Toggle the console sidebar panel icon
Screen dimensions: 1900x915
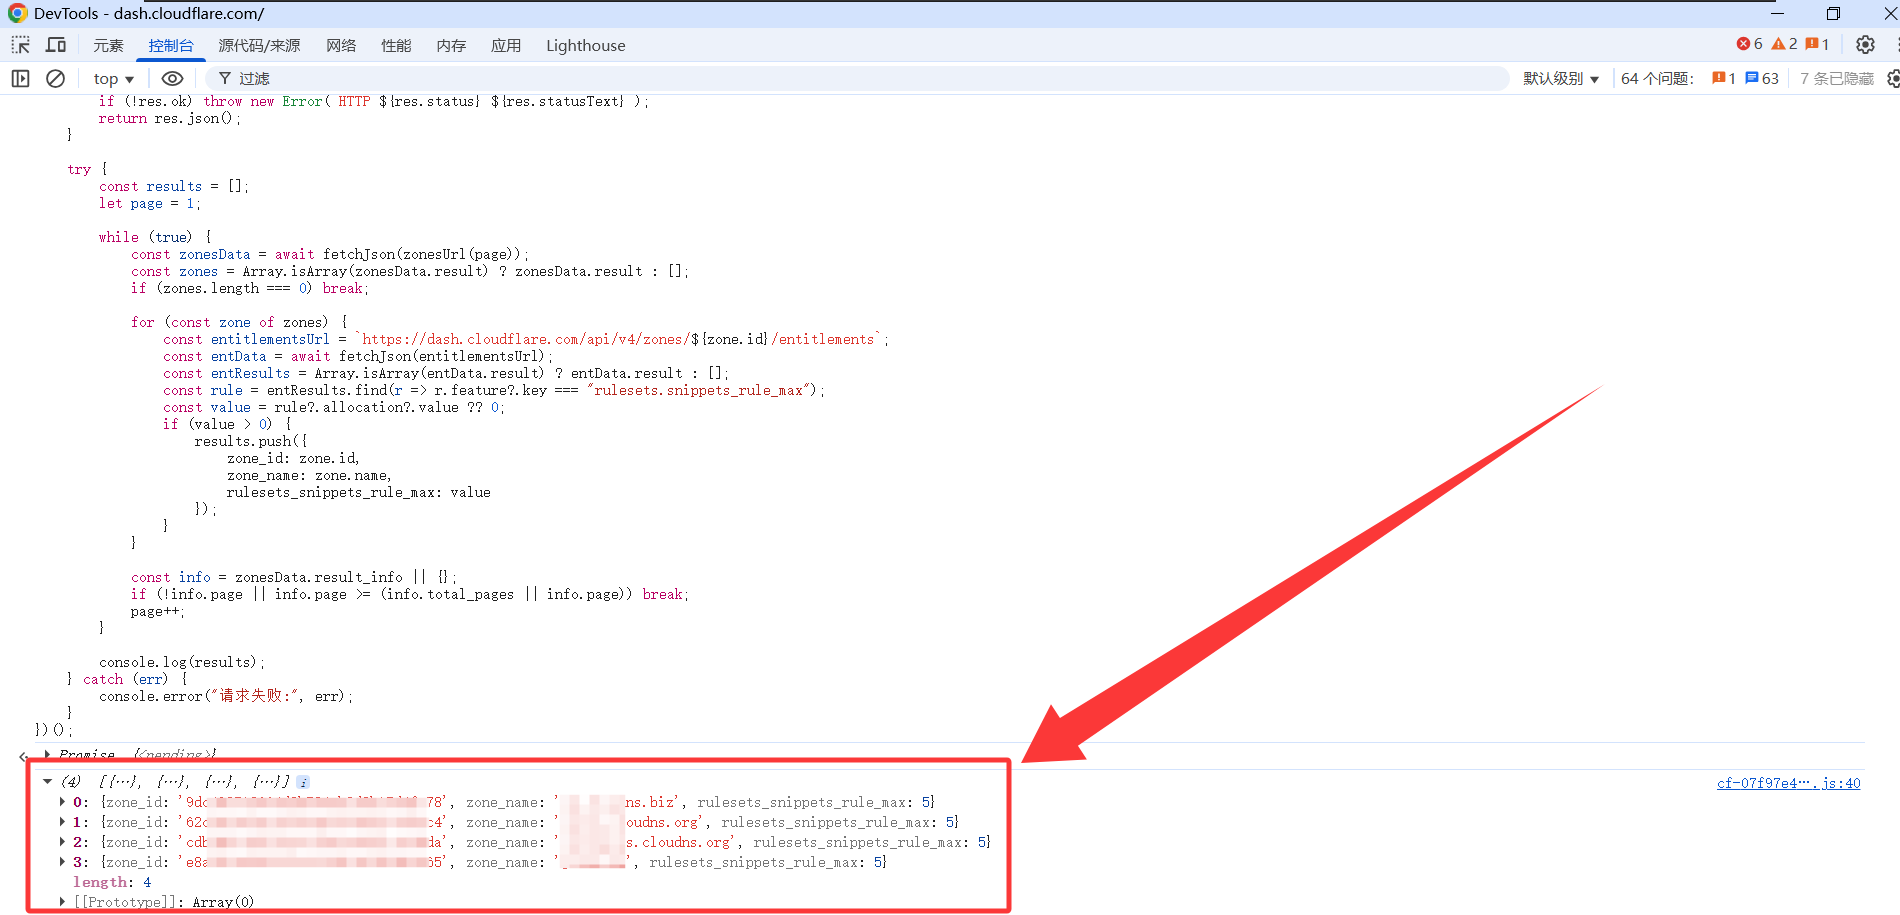click(x=20, y=78)
